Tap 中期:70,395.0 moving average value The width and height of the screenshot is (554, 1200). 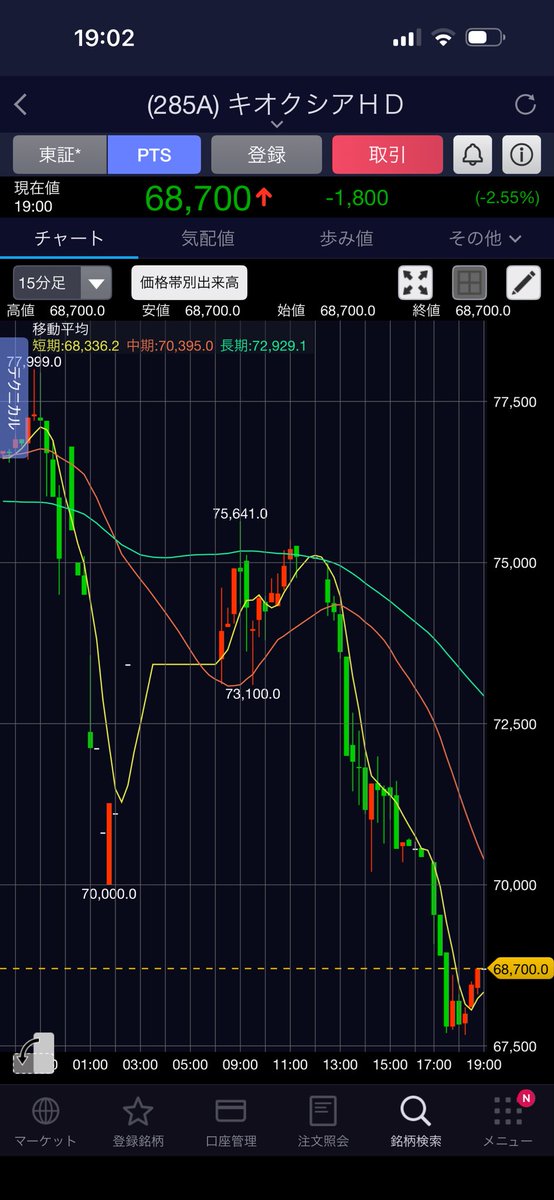pos(170,345)
